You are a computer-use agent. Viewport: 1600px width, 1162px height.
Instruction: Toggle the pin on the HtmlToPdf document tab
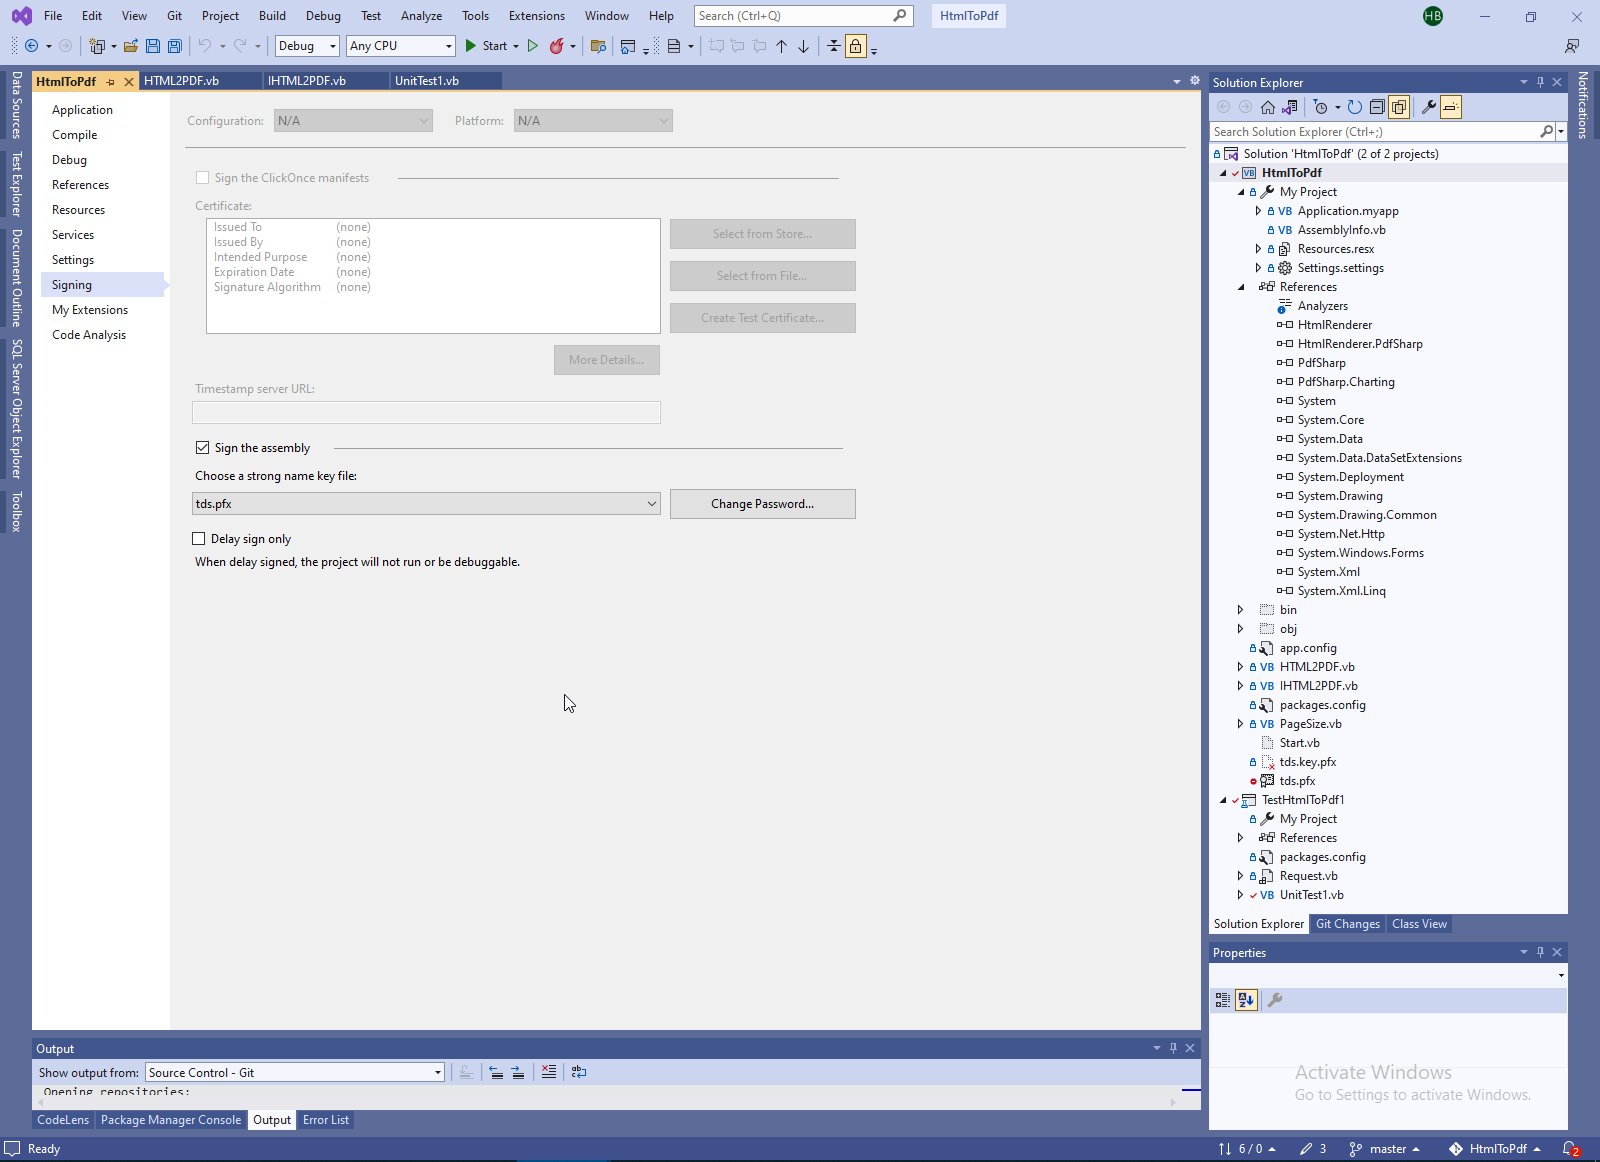click(x=111, y=82)
